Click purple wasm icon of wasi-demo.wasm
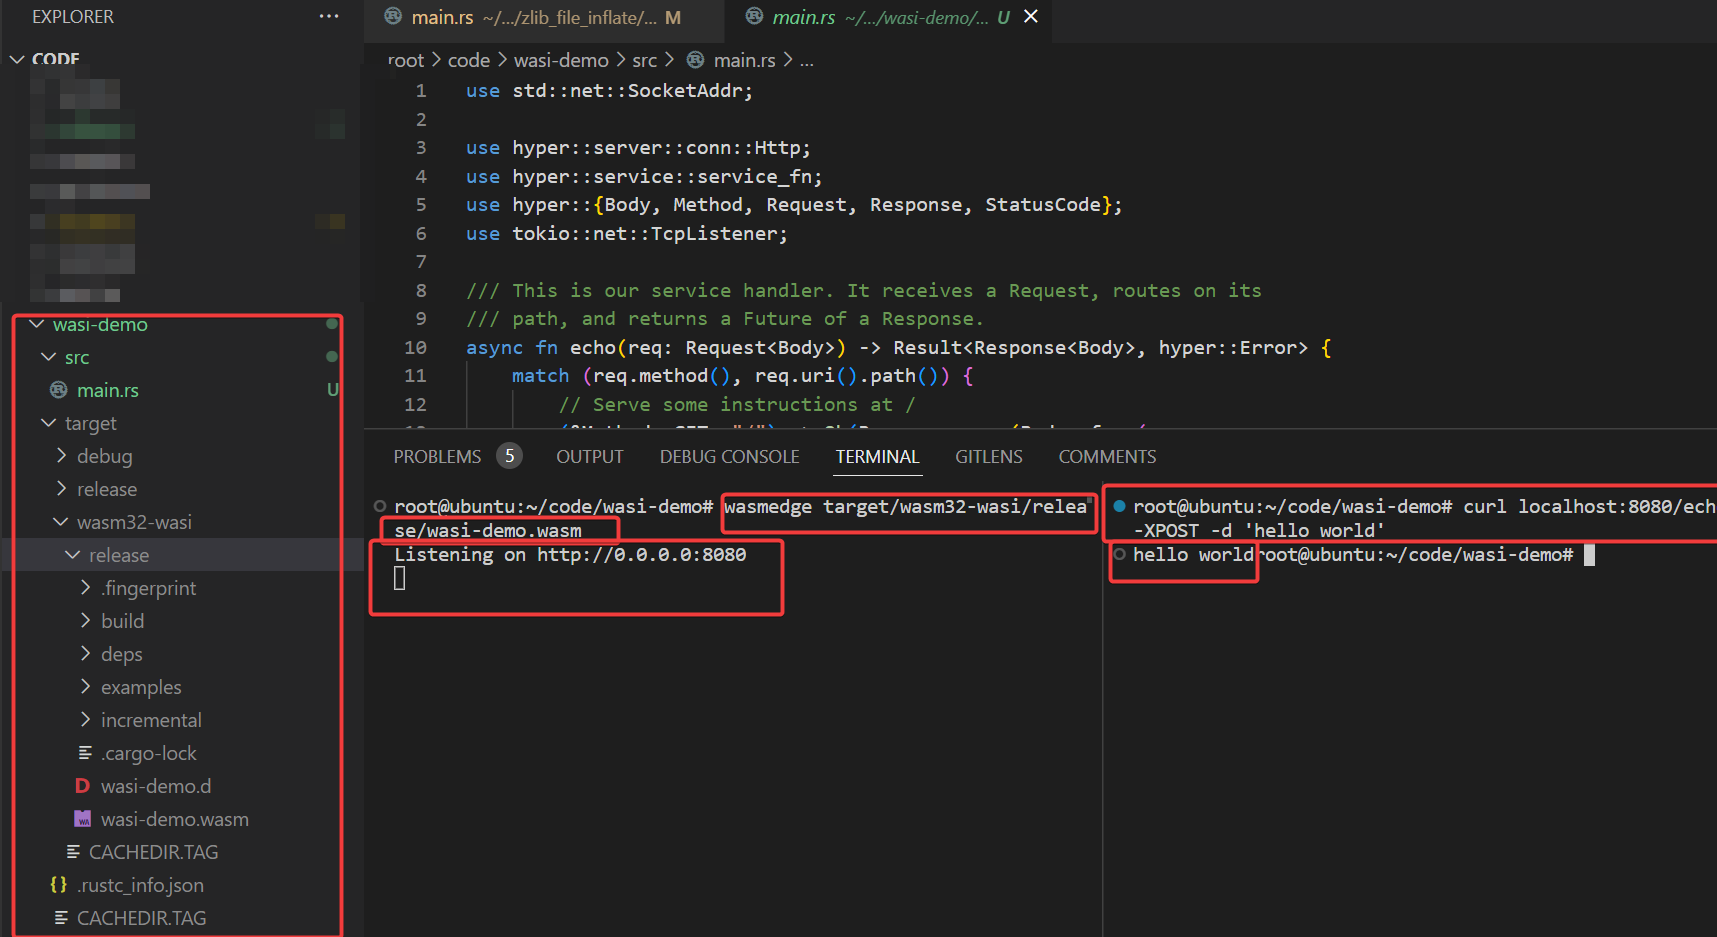1717x937 pixels. click(83, 819)
